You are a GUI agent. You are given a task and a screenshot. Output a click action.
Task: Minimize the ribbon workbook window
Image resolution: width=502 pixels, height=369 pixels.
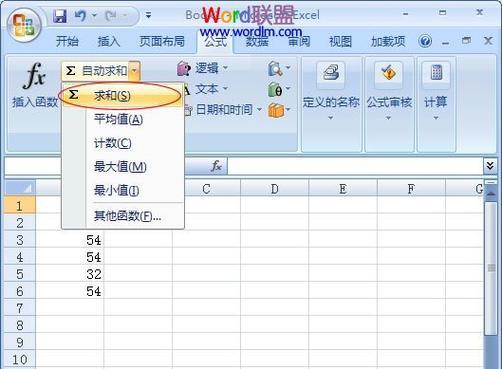pos(446,42)
